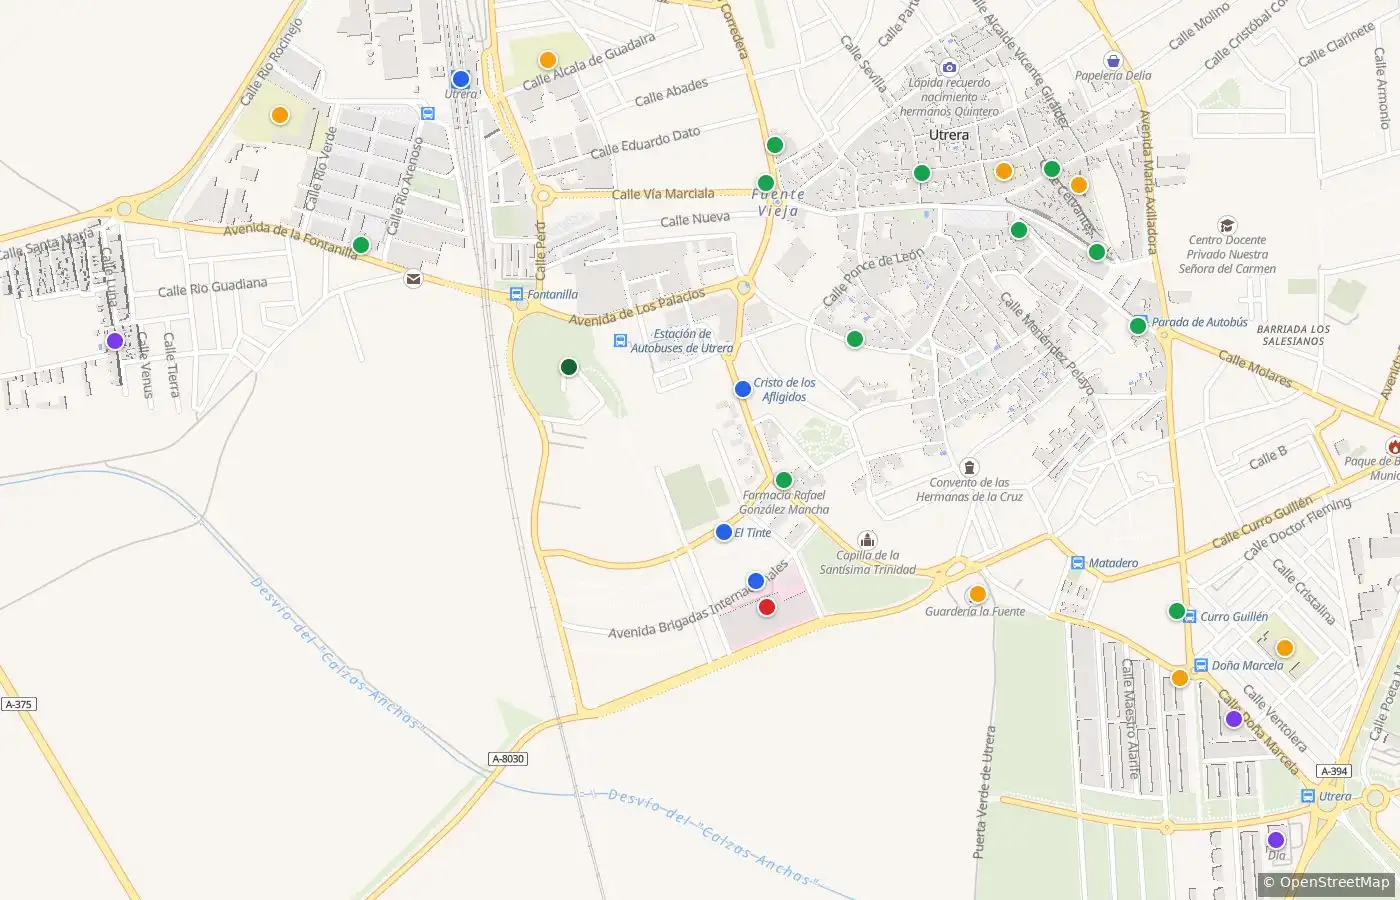
Task: Click the green marker on Avenida de la Fontanilla
Action: [361, 245]
